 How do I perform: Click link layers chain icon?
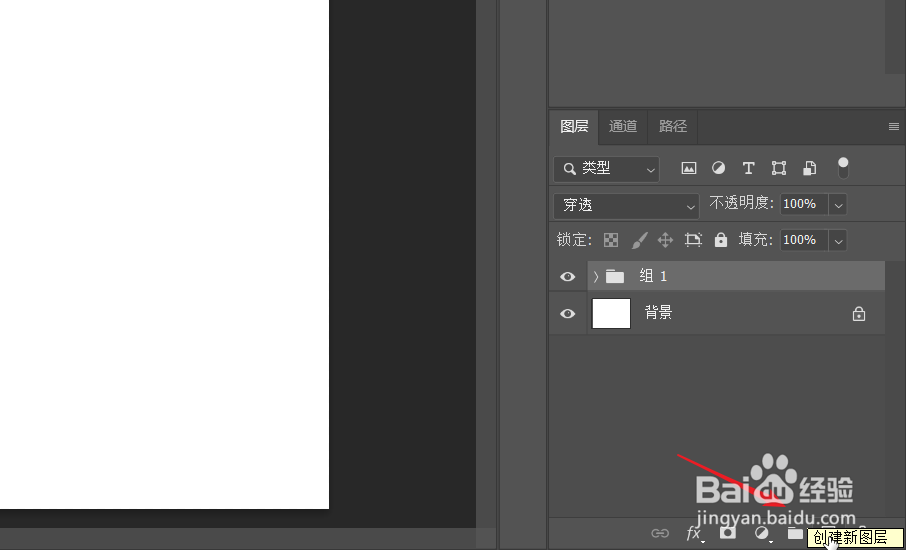point(660,533)
